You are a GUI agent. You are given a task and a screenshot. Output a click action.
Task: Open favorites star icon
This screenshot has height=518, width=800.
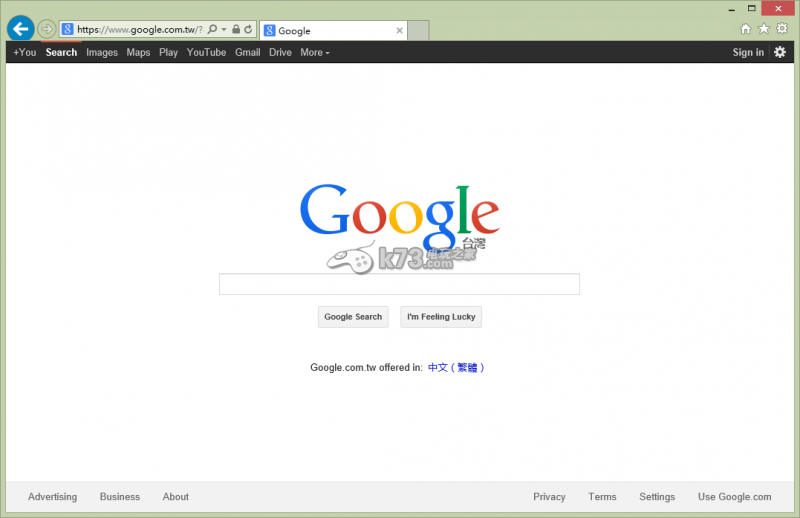[764, 29]
